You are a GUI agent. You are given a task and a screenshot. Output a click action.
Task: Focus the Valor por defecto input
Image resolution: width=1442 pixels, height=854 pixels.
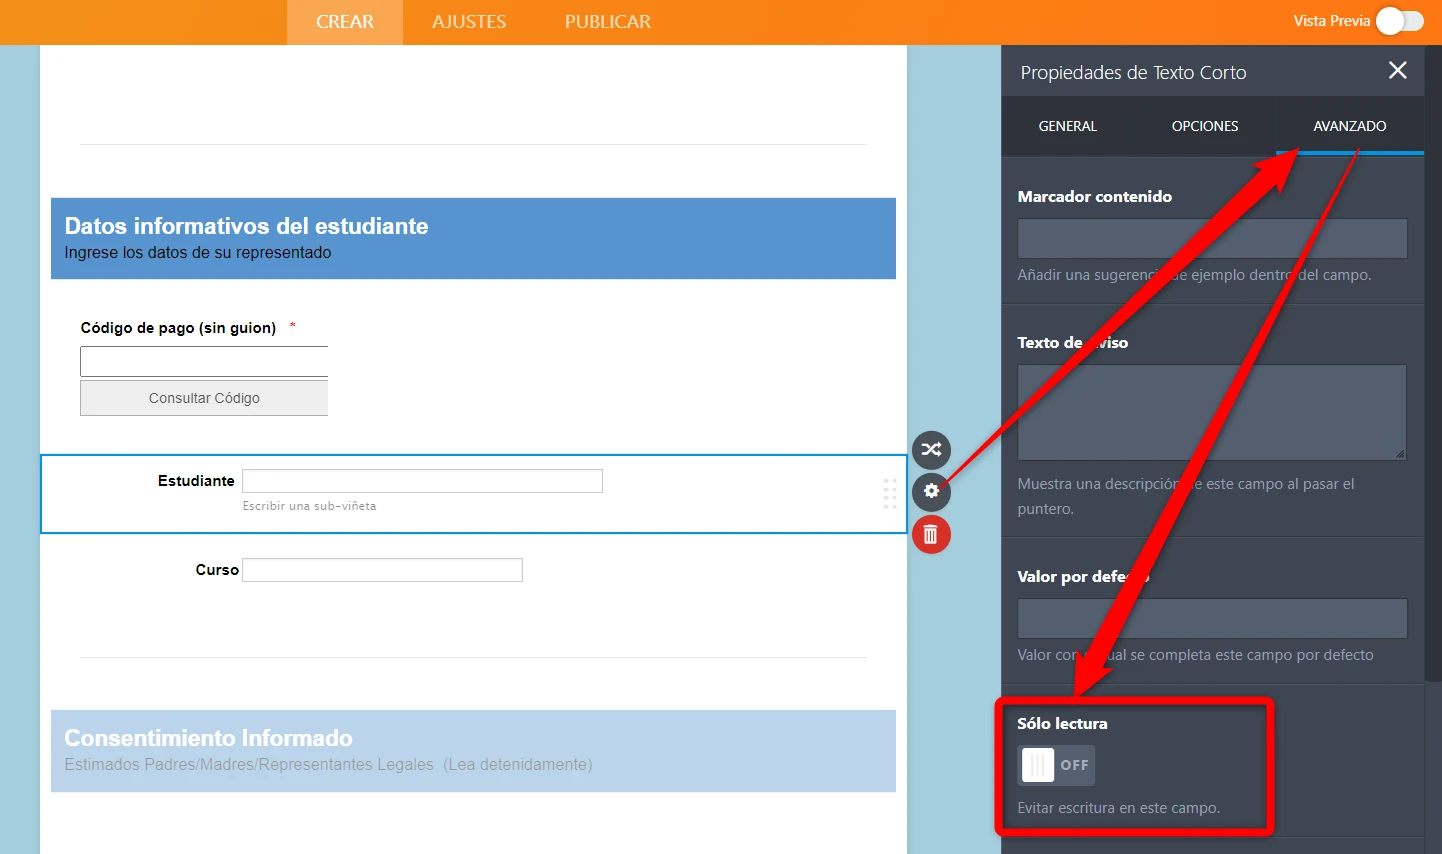pyautogui.click(x=1212, y=619)
